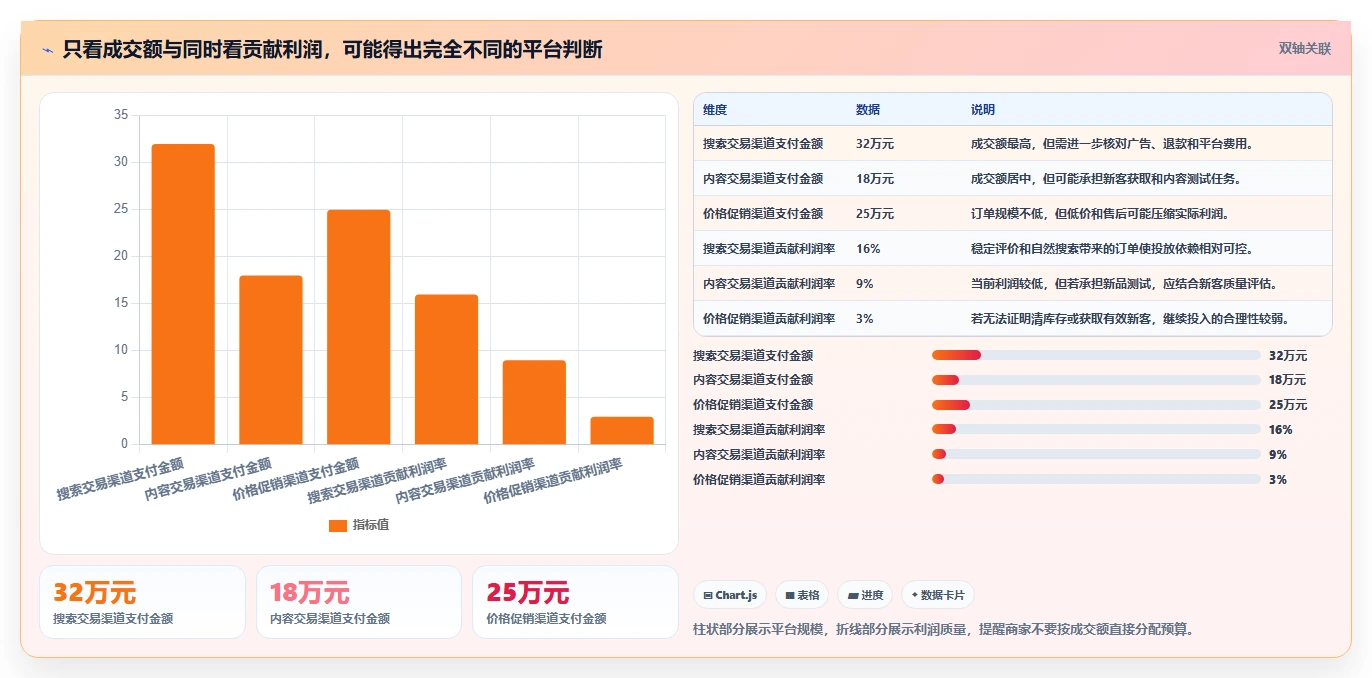Click the 数据卡片 chip

[938, 595]
